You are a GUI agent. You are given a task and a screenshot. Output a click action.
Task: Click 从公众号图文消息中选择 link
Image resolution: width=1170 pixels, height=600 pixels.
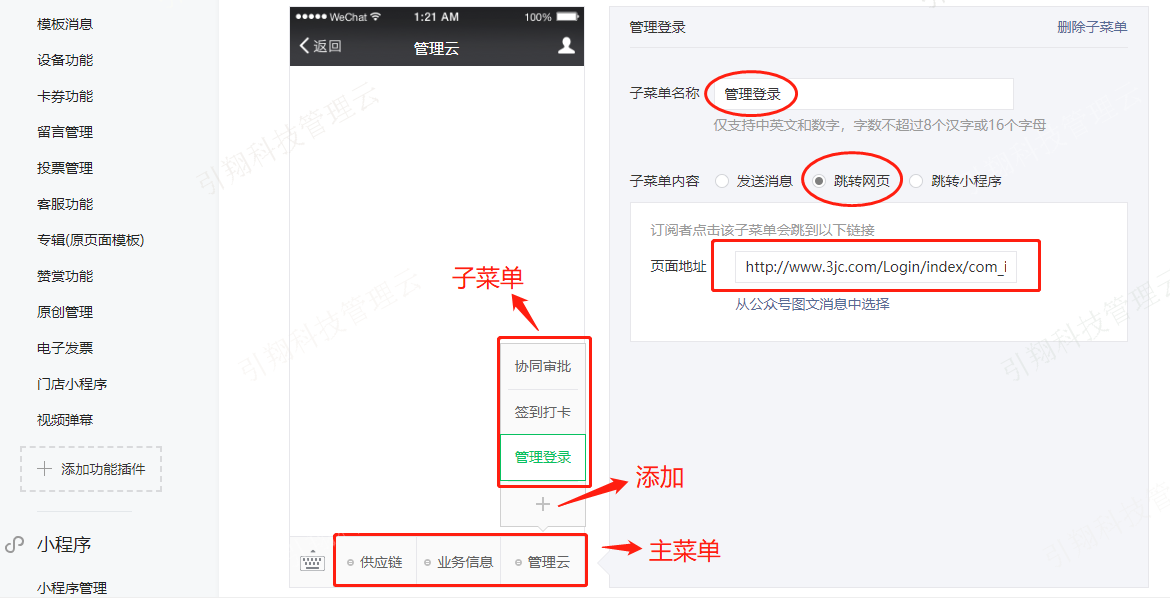click(812, 304)
